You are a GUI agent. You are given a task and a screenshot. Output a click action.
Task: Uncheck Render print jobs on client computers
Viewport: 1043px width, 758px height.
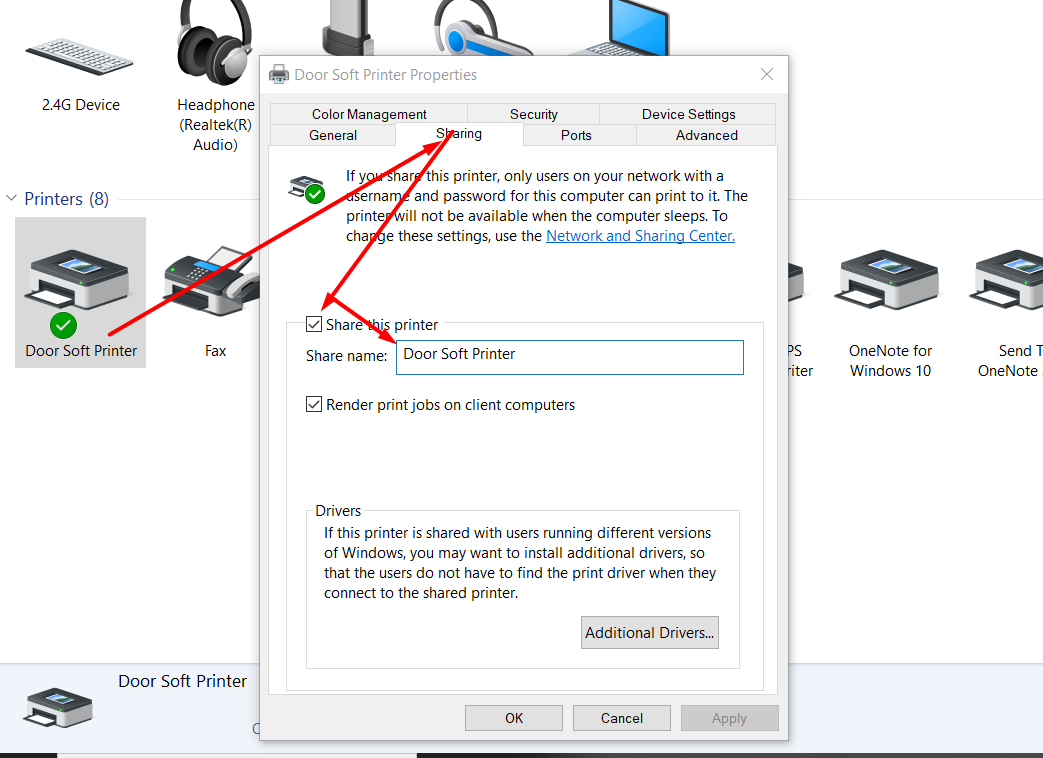point(315,405)
